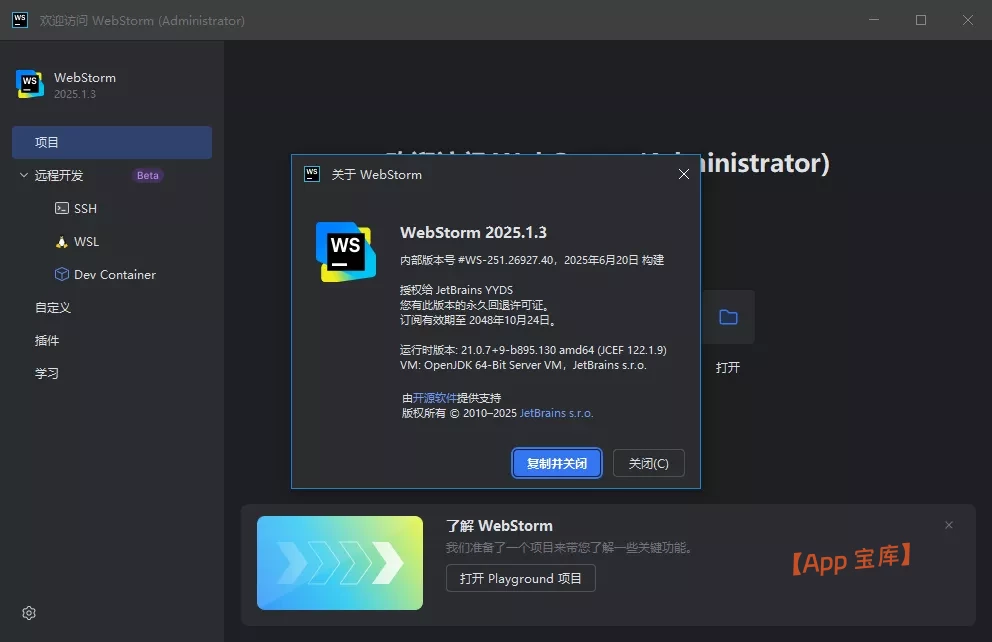The height and width of the screenshot is (642, 992).
Task: Select Dev Container remote development
Action: point(106,274)
